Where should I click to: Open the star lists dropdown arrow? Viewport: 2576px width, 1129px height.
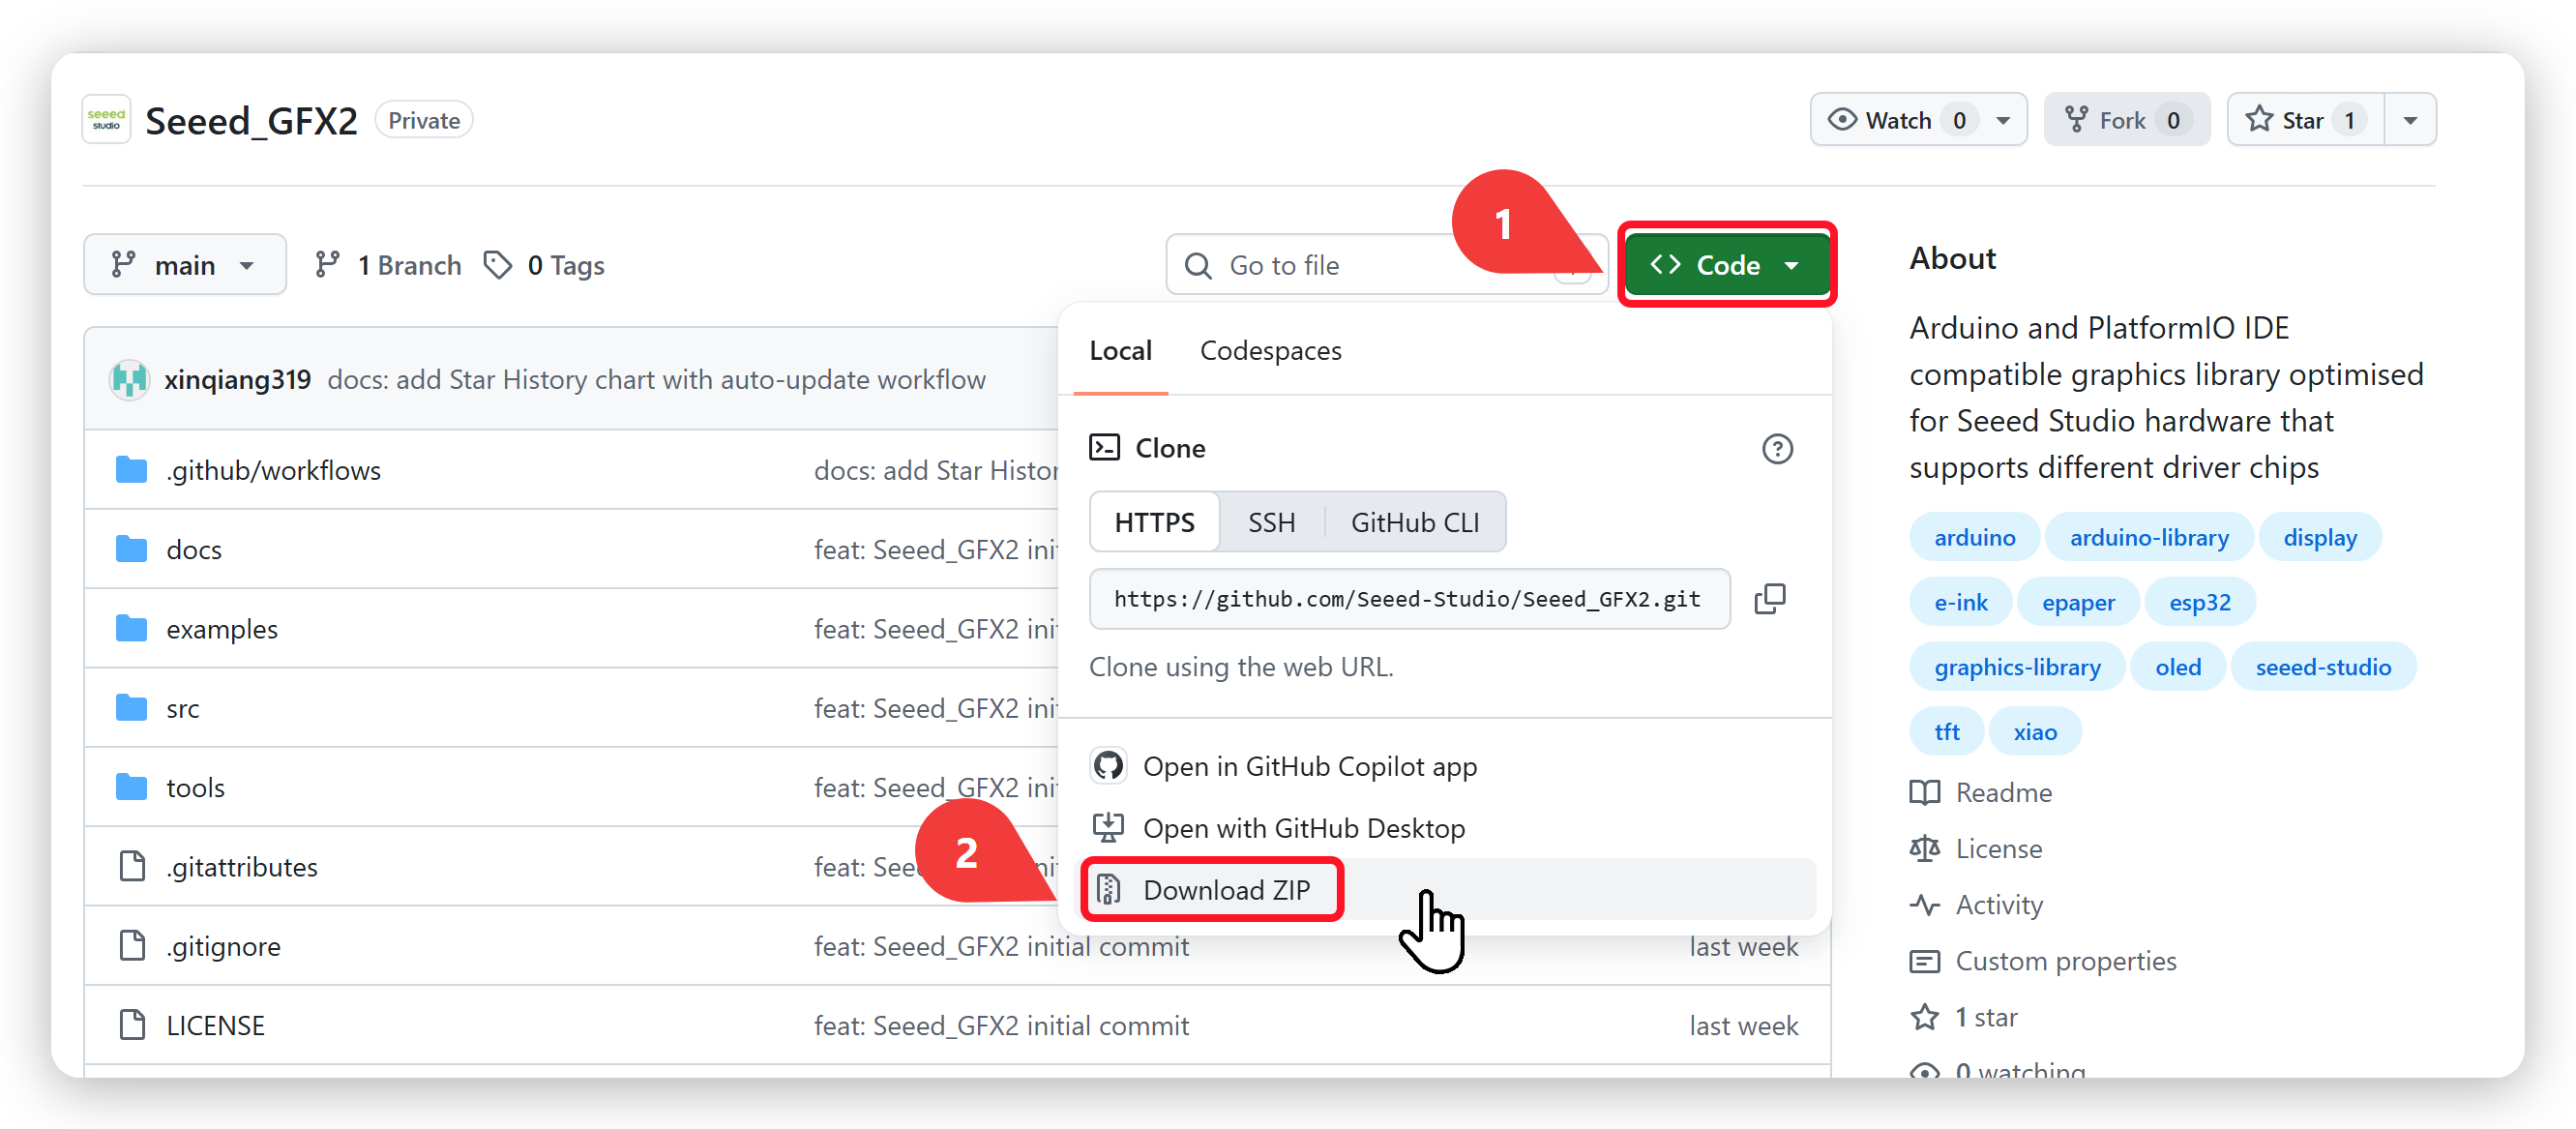[2410, 120]
